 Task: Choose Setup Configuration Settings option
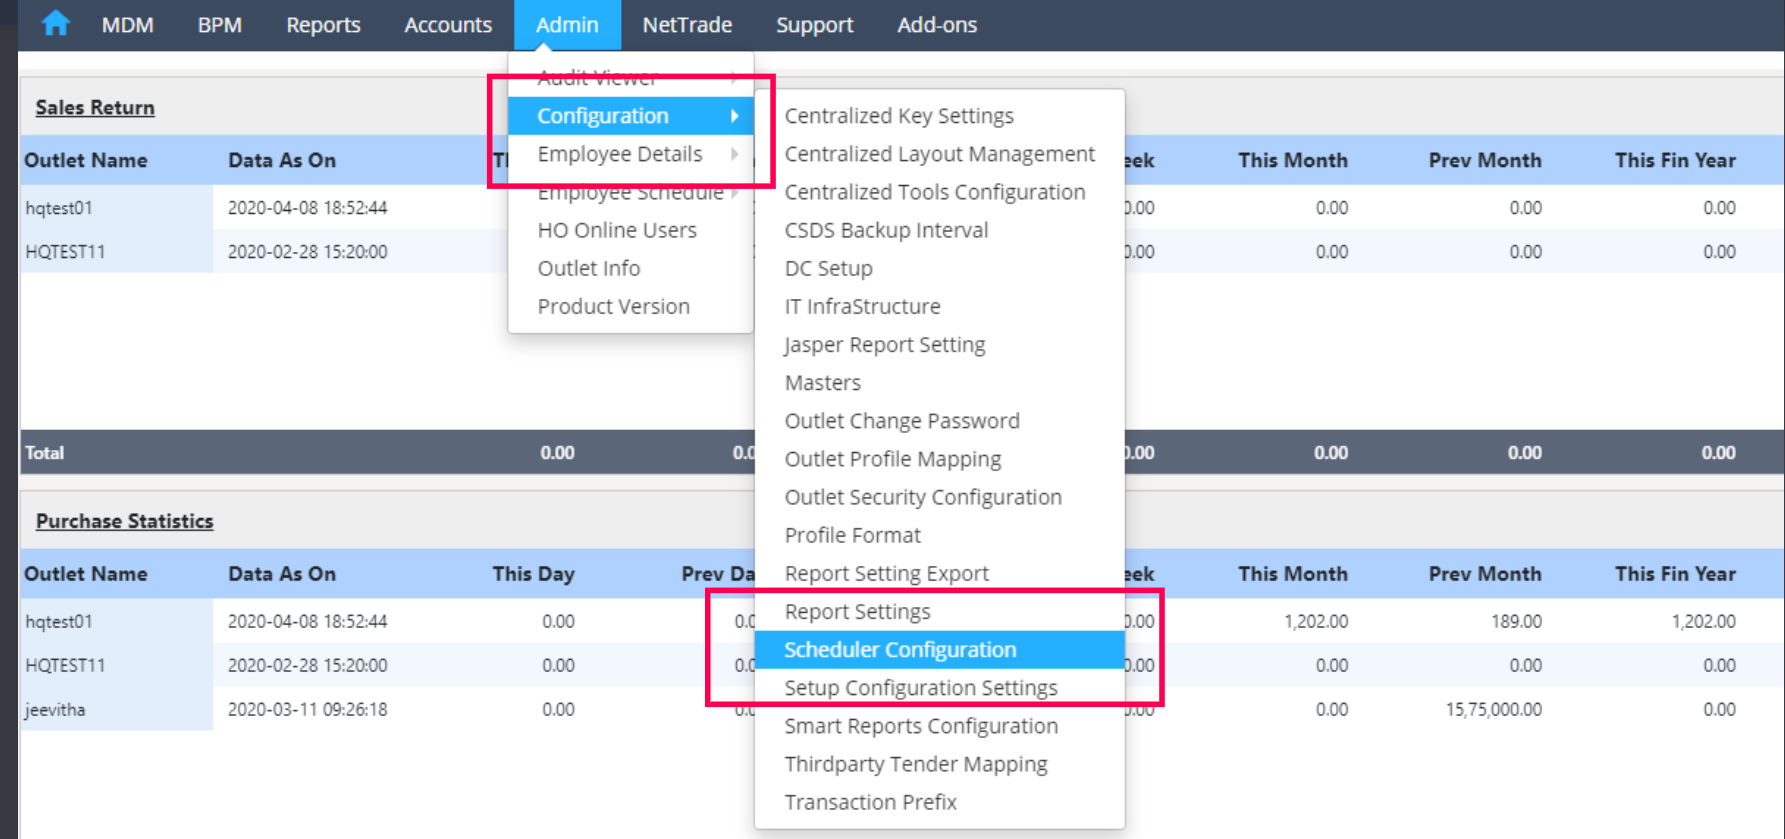pos(920,688)
